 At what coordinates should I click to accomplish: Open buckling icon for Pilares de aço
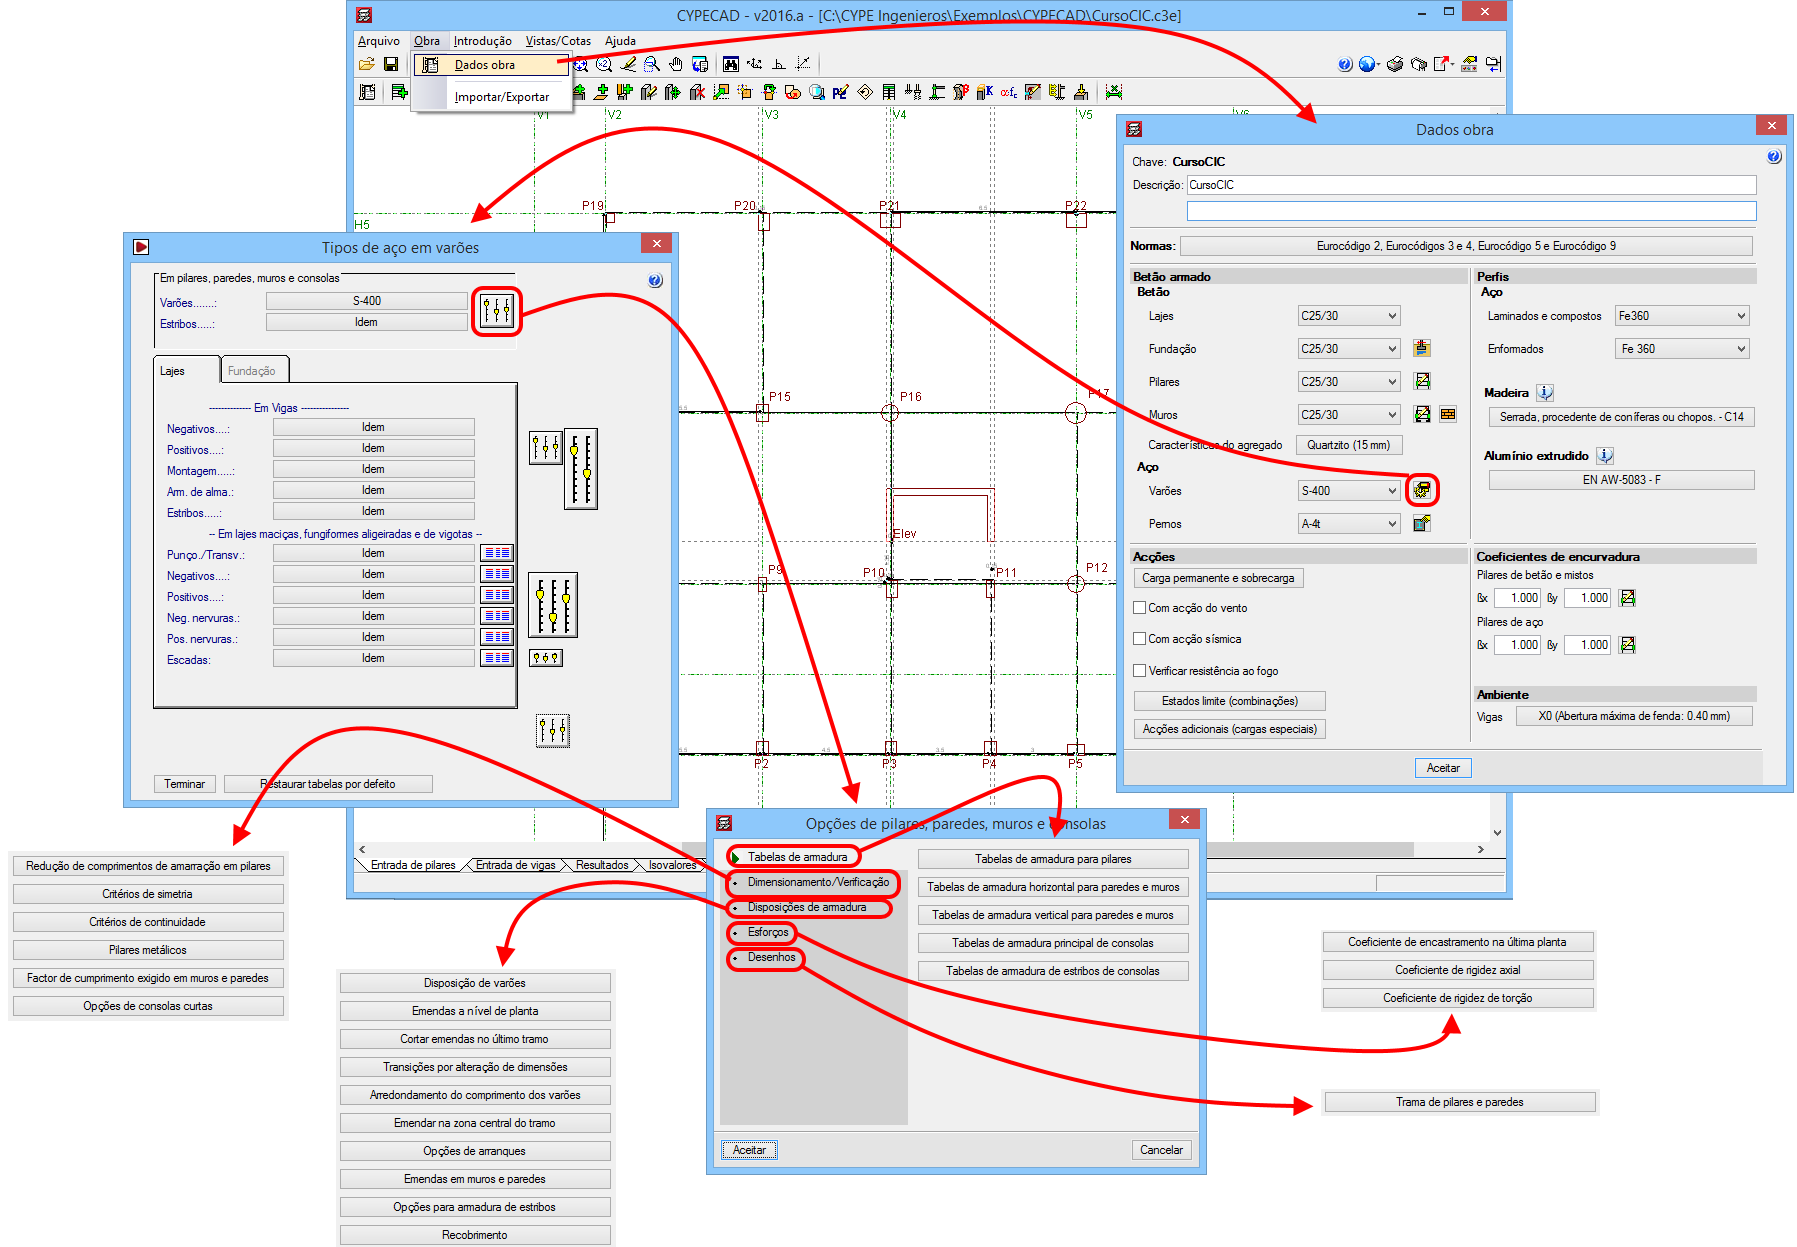(x=1628, y=645)
